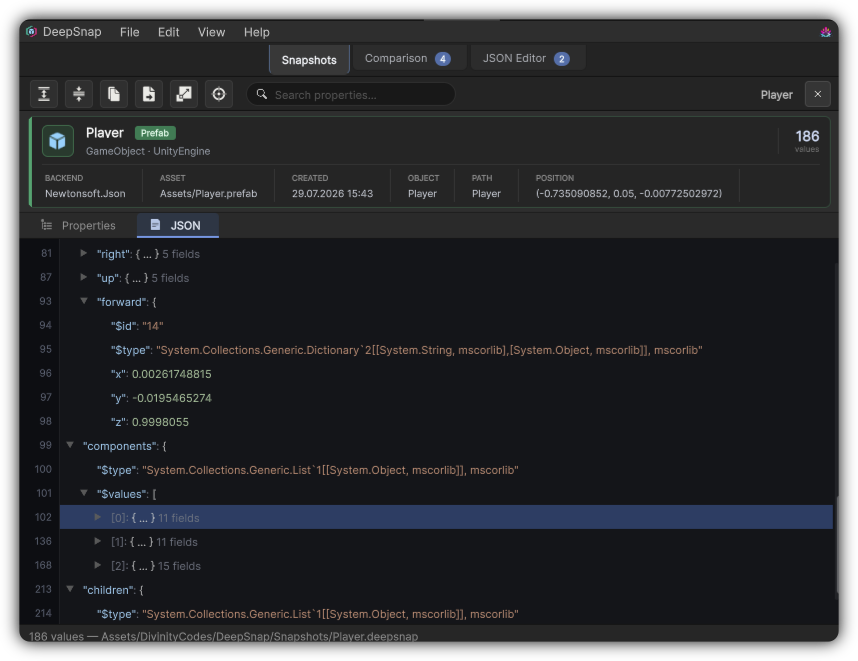
Task: Switch to the Properties view tab
Action: tap(78, 225)
